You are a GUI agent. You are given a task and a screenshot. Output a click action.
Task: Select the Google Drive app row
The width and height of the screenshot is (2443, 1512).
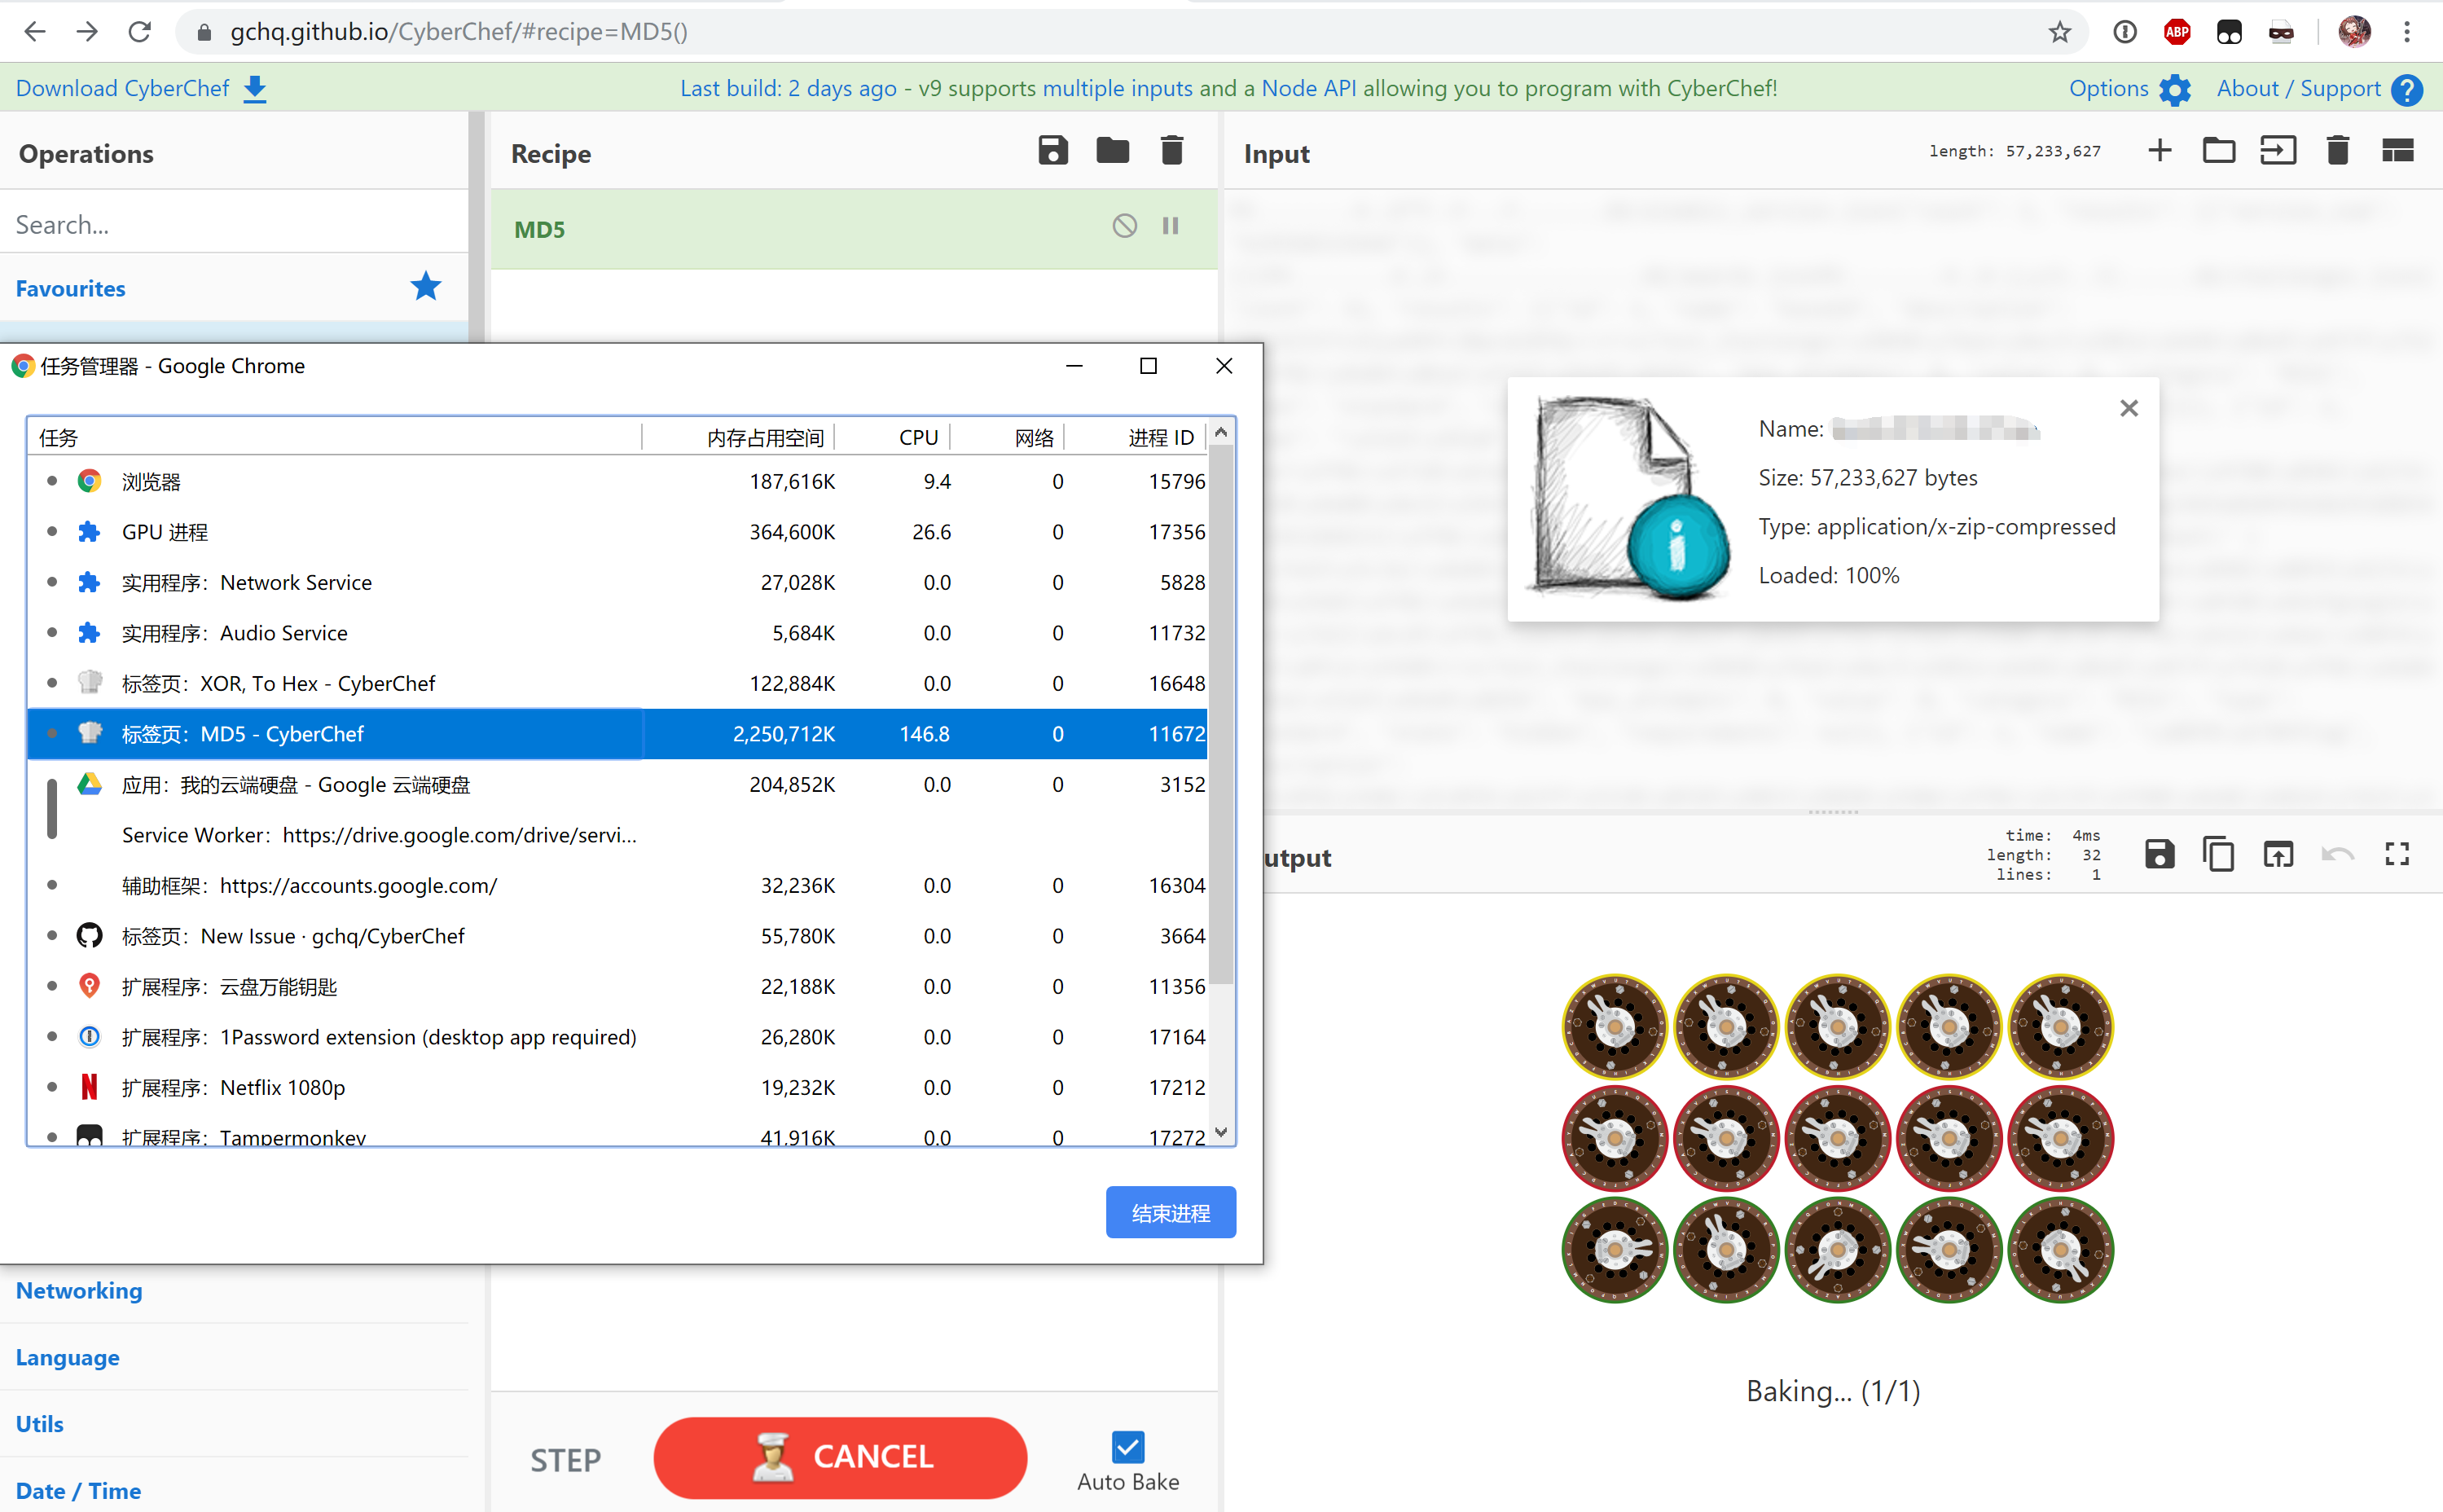(618, 785)
